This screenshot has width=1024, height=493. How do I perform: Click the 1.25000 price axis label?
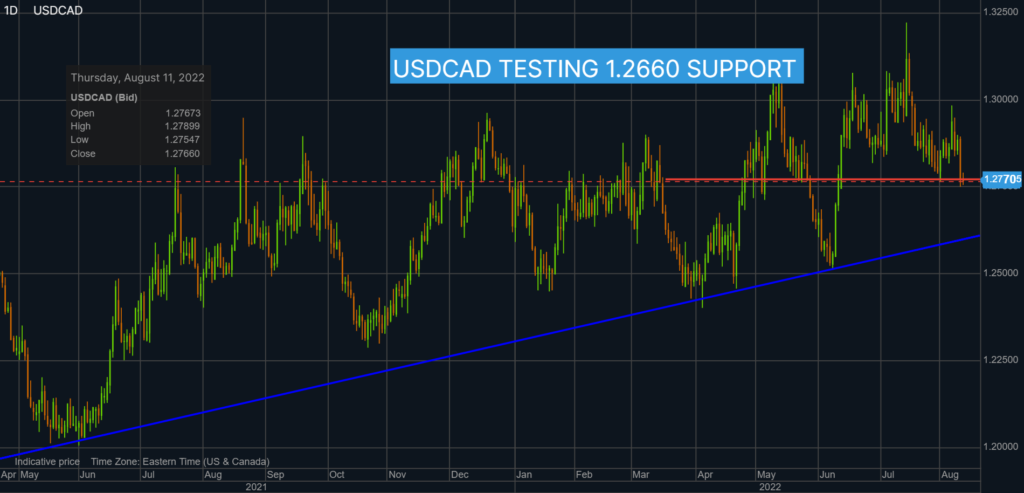[x=1002, y=273]
